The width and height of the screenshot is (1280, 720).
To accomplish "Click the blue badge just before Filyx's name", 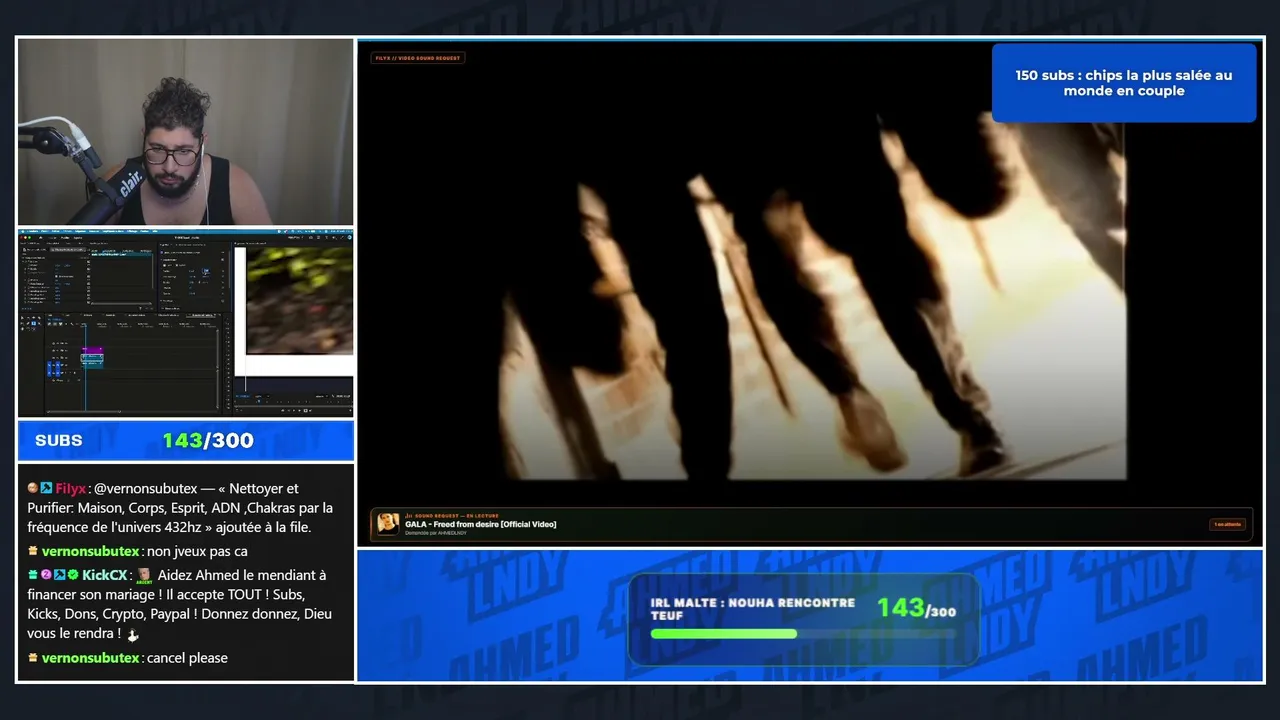I will (46, 489).
